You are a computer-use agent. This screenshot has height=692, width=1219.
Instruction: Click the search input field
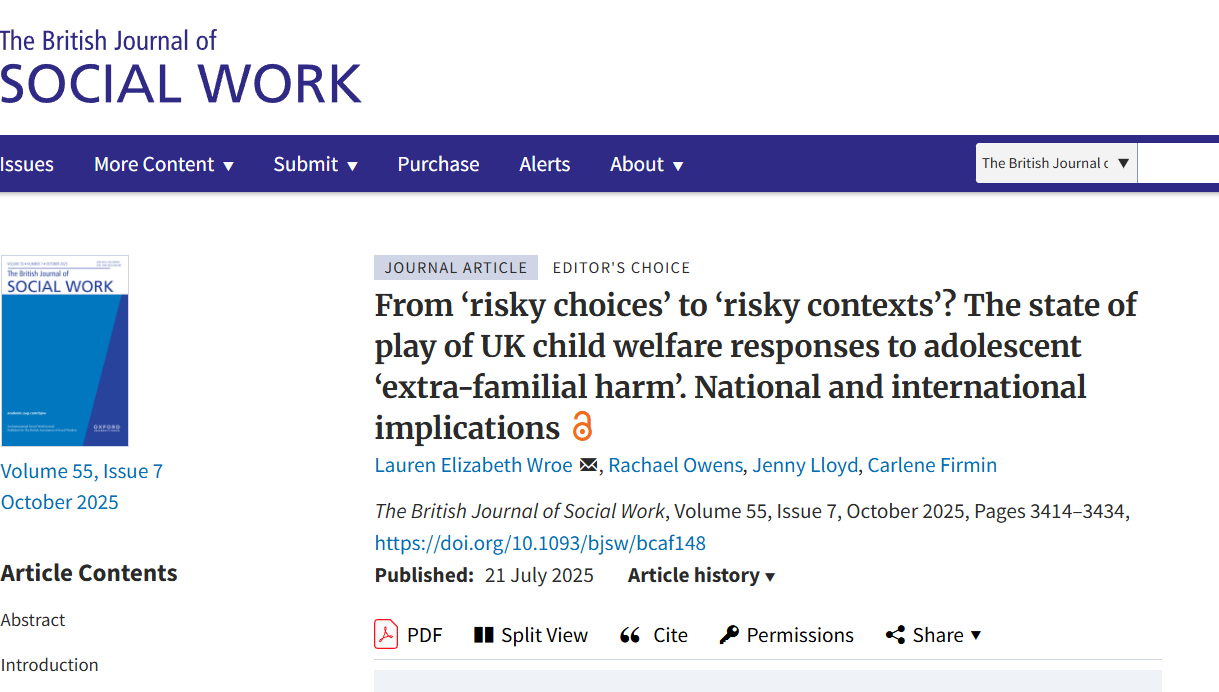pyautogui.click(x=1180, y=163)
